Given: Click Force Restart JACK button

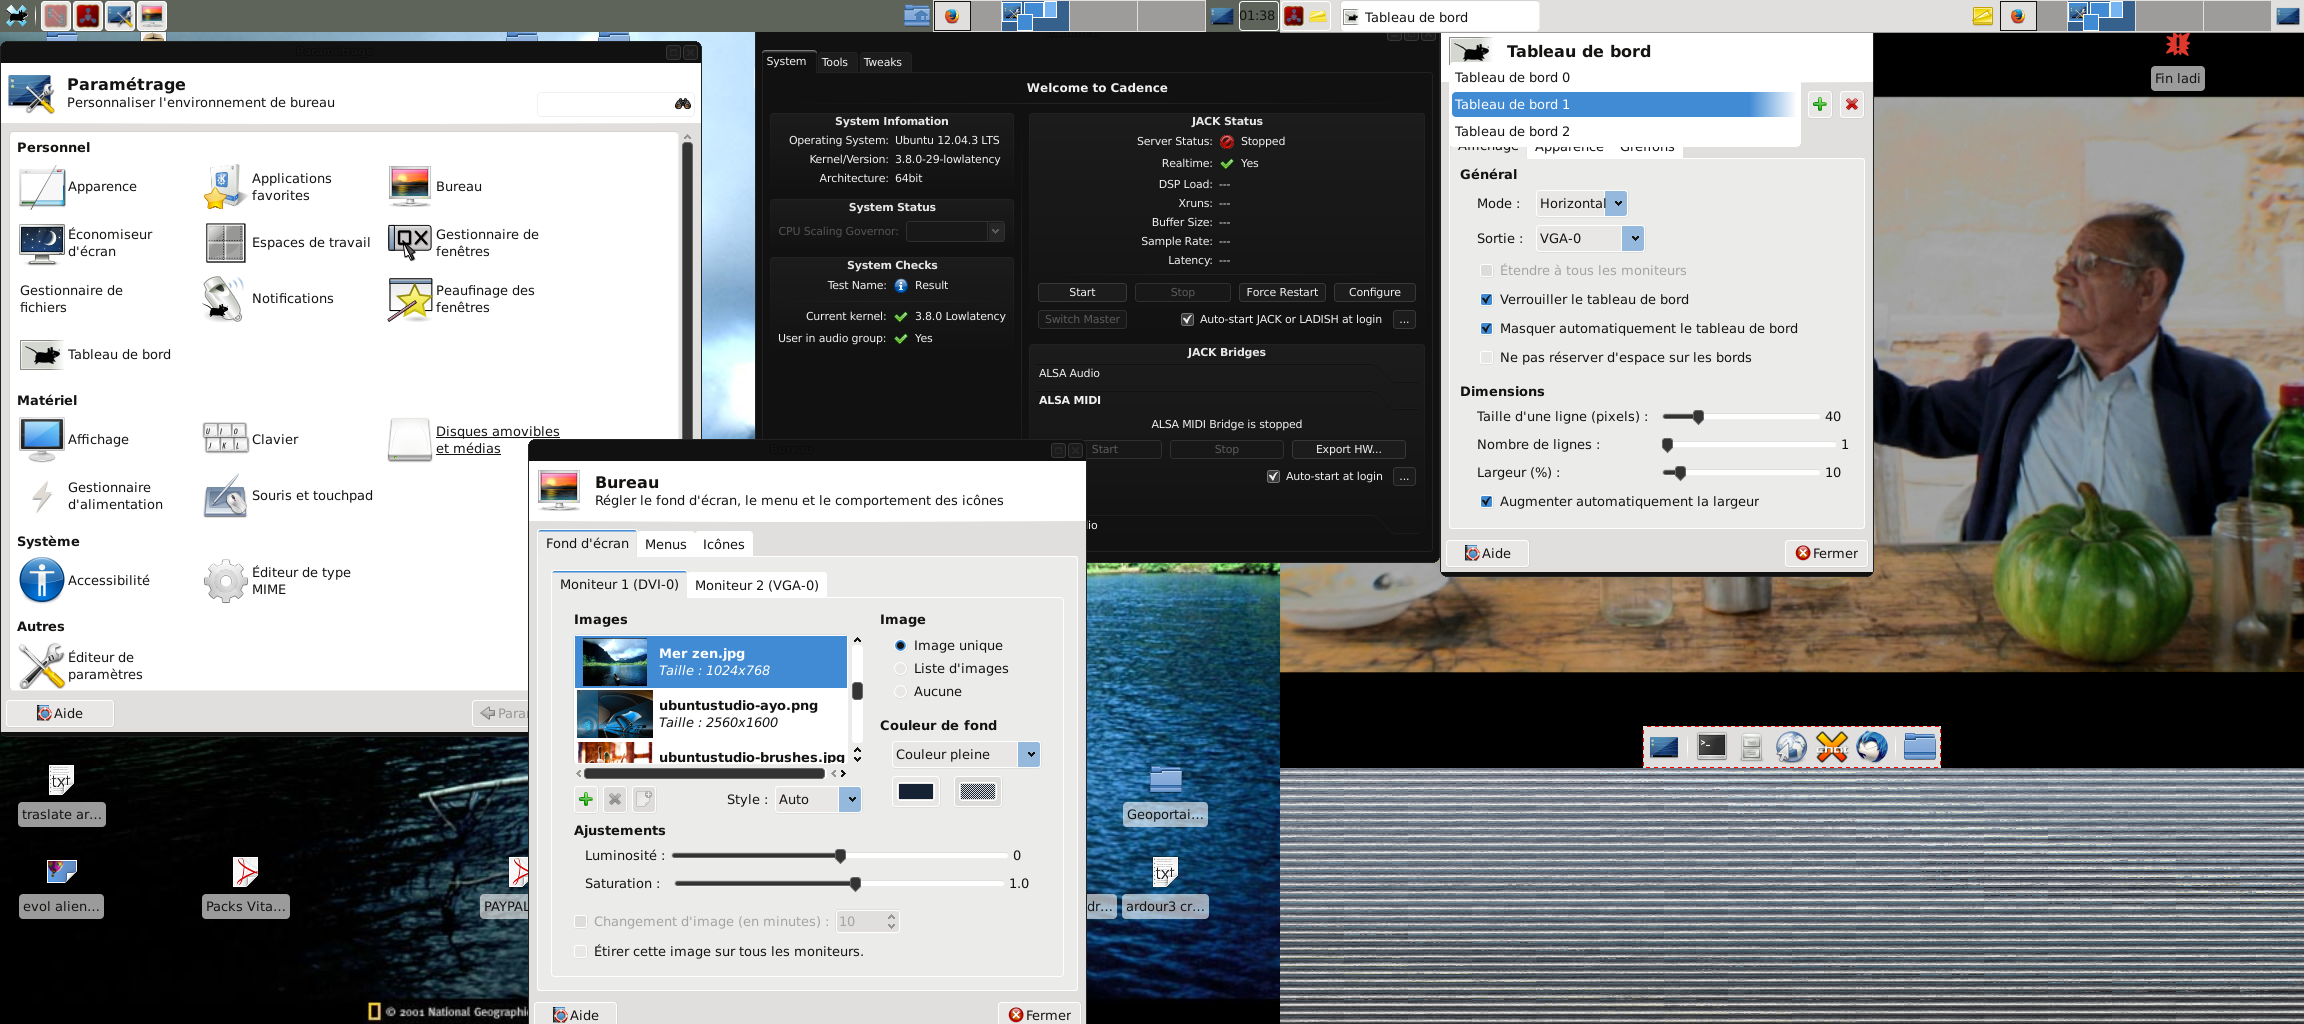Looking at the screenshot, I should click(1281, 292).
